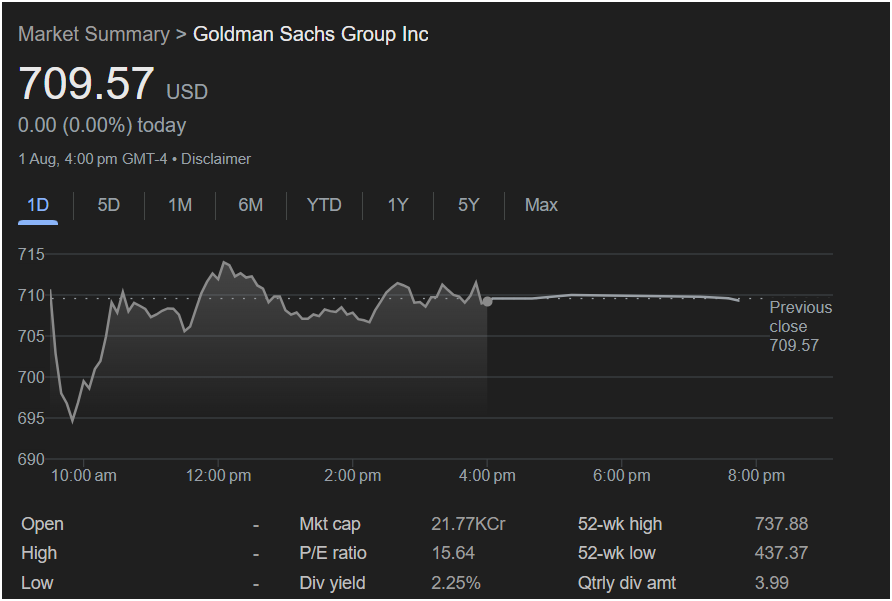Click the Open stat label
892x601 pixels.
point(43,524)
